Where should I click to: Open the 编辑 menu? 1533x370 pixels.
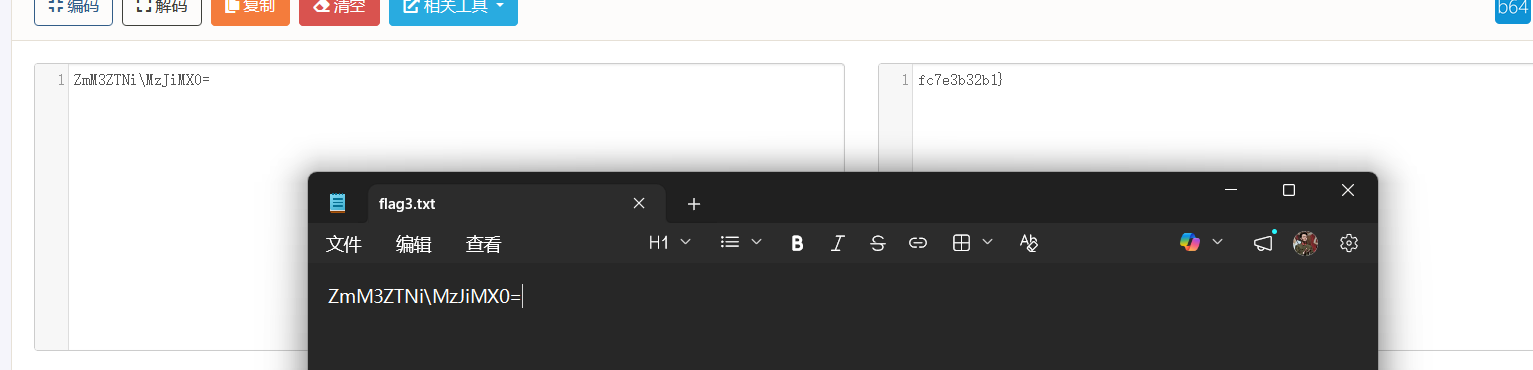click(x=414, y=244)
